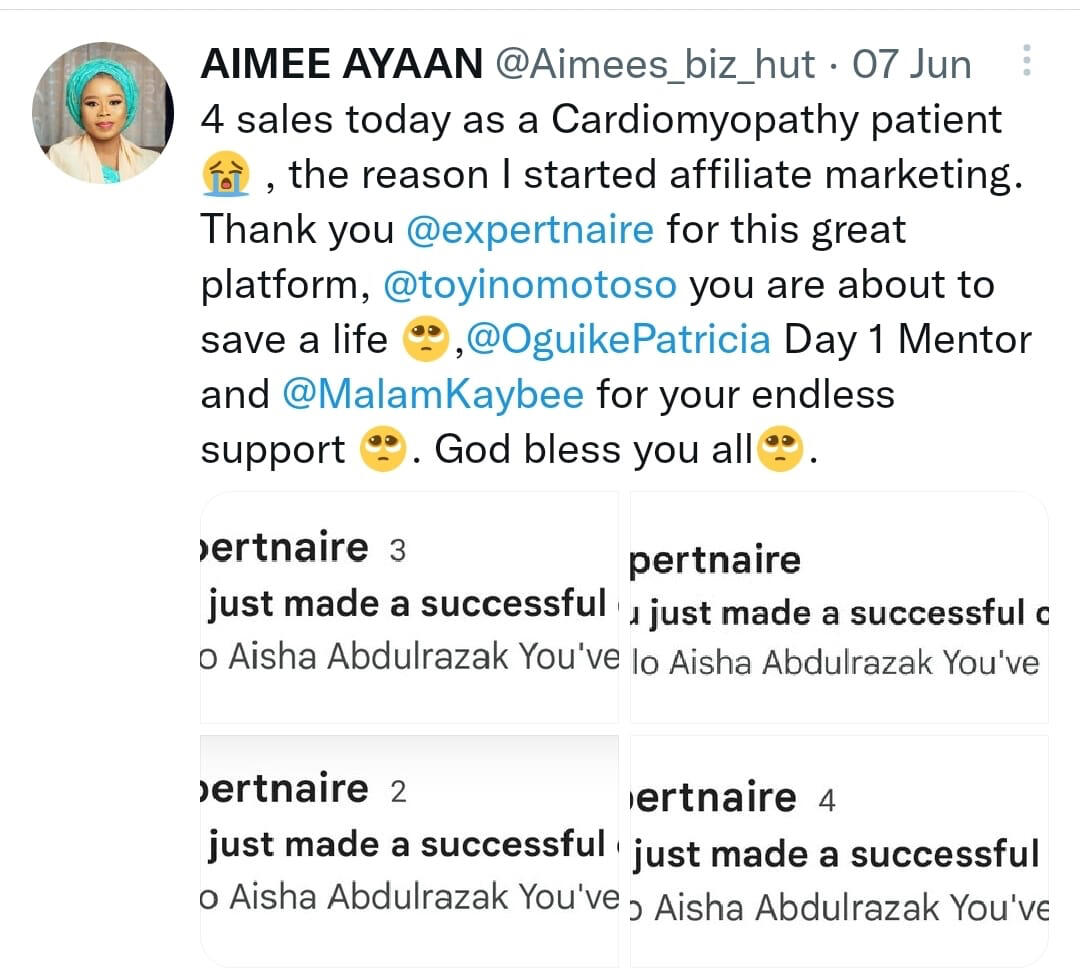Open the top-right attached image without a number badge
1080x975 pixels.
point(839,606)
